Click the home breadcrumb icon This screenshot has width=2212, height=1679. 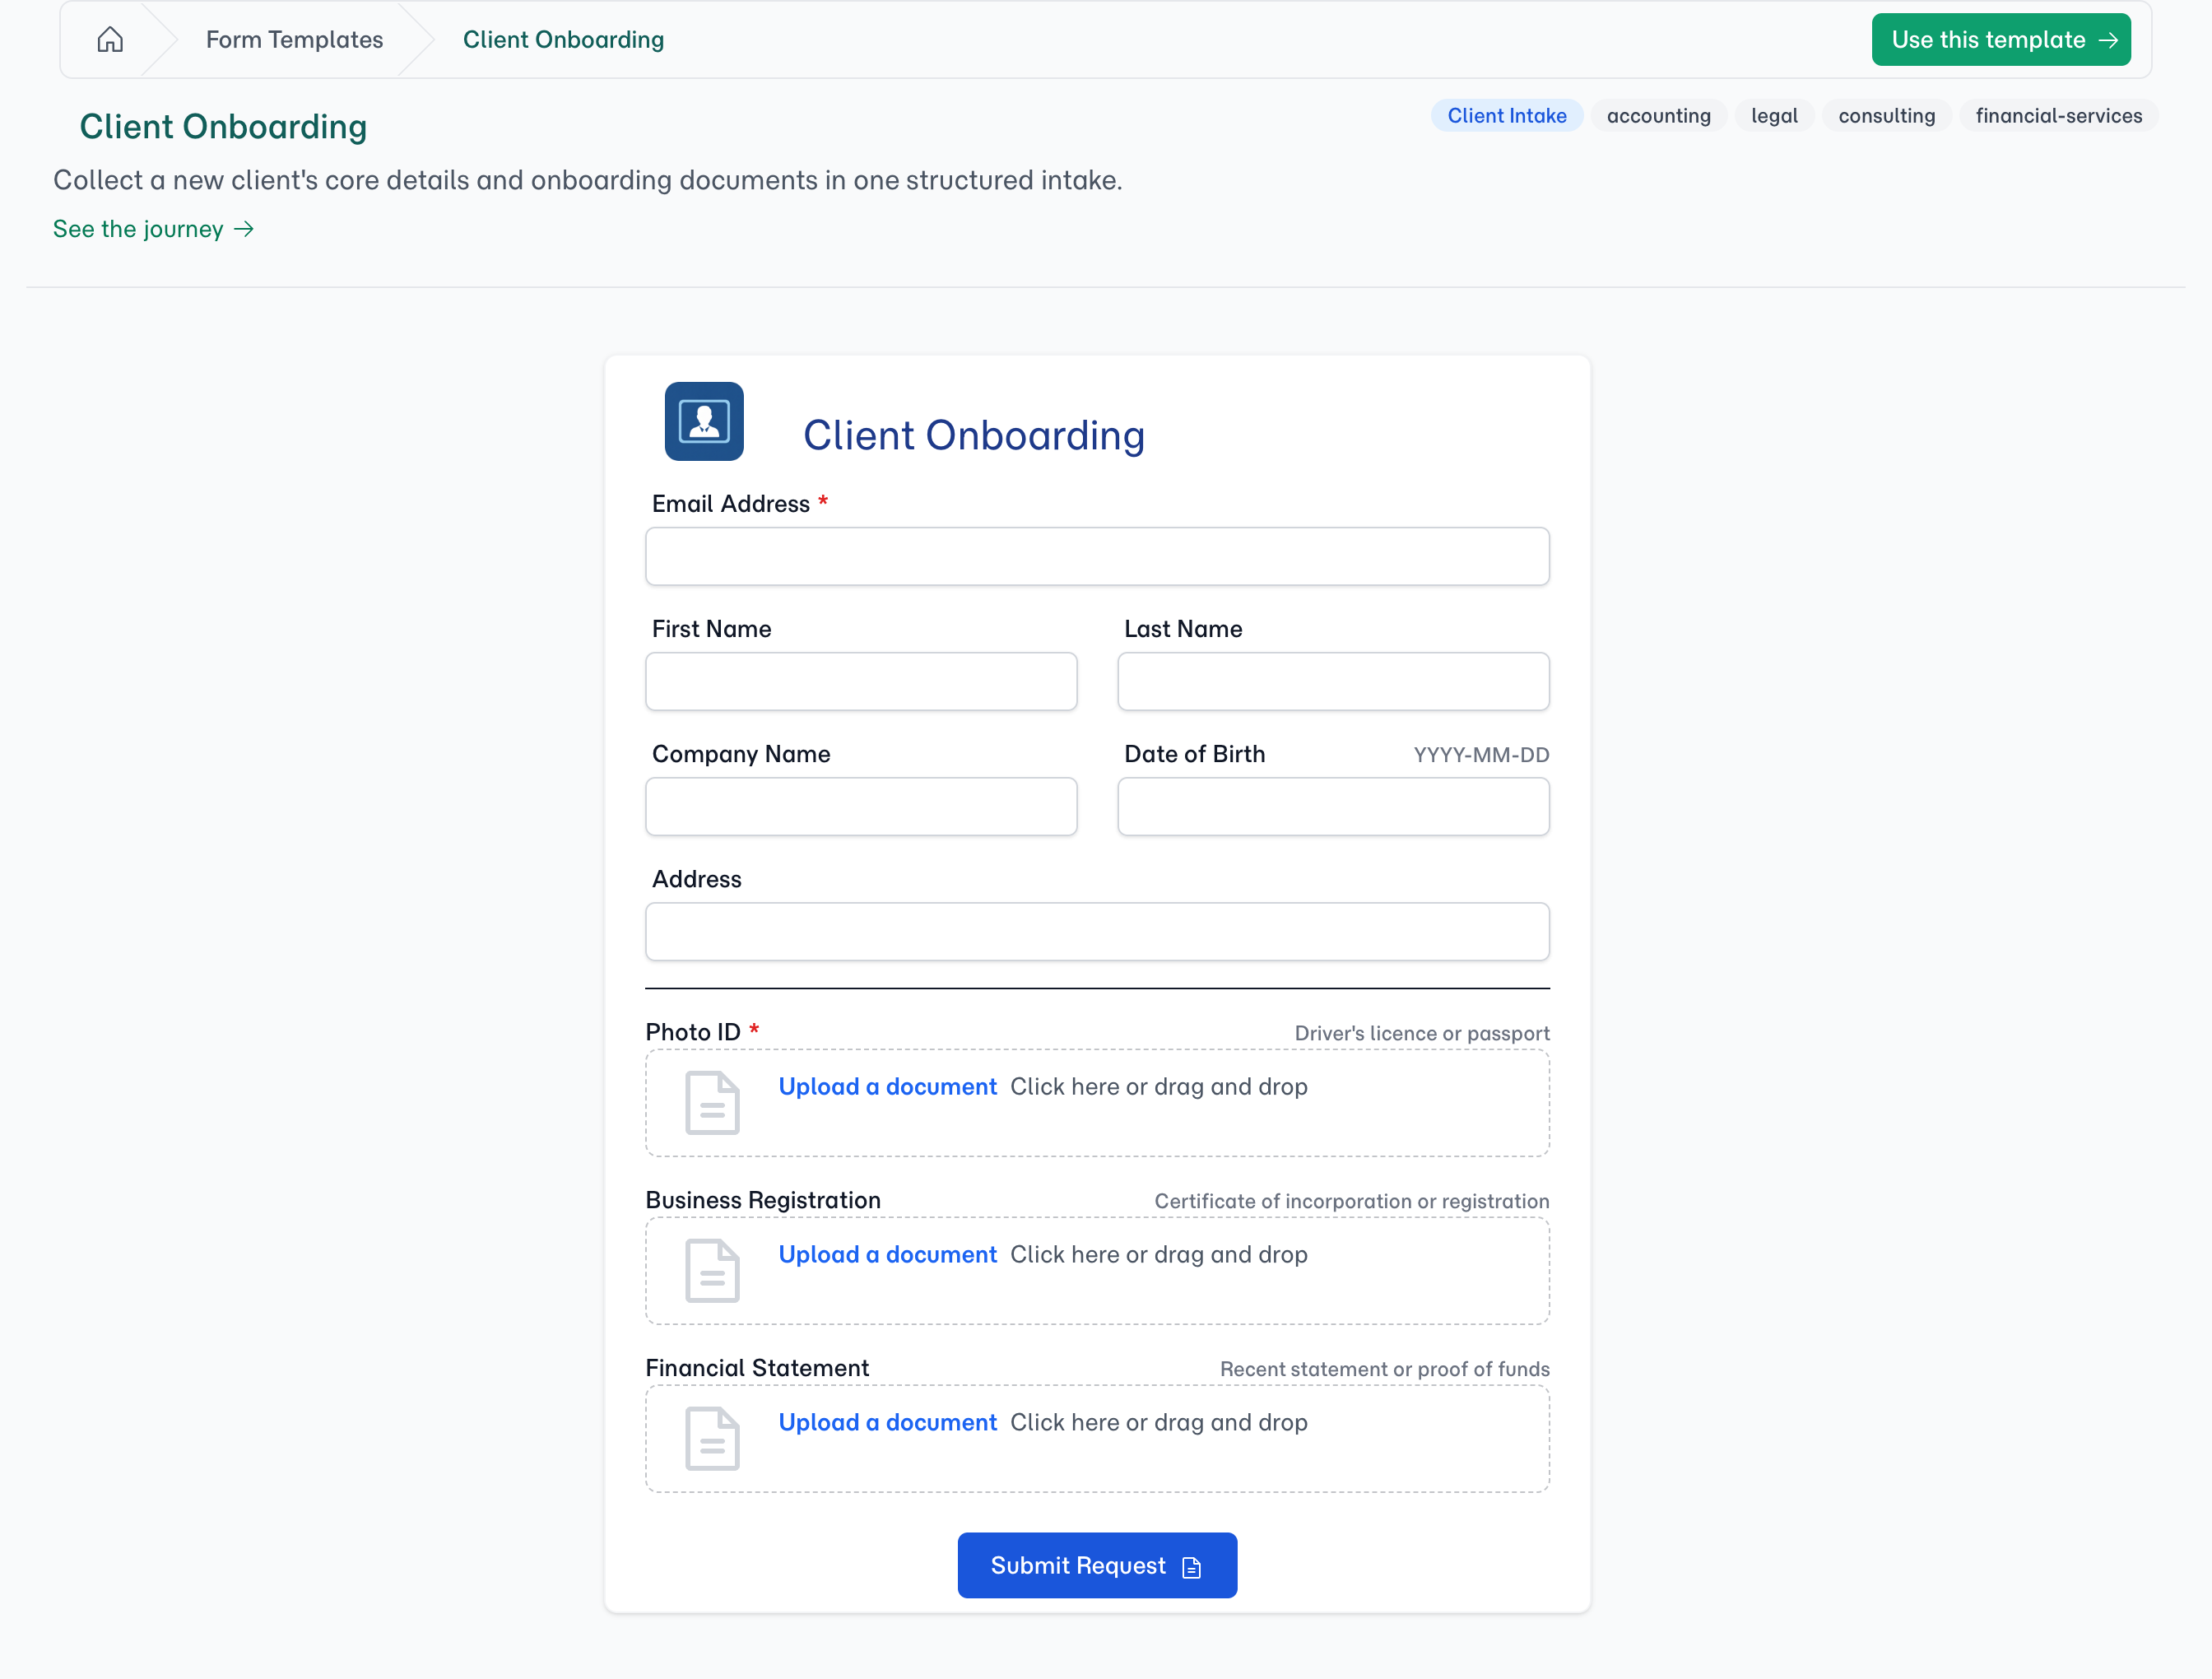(110, 40)
